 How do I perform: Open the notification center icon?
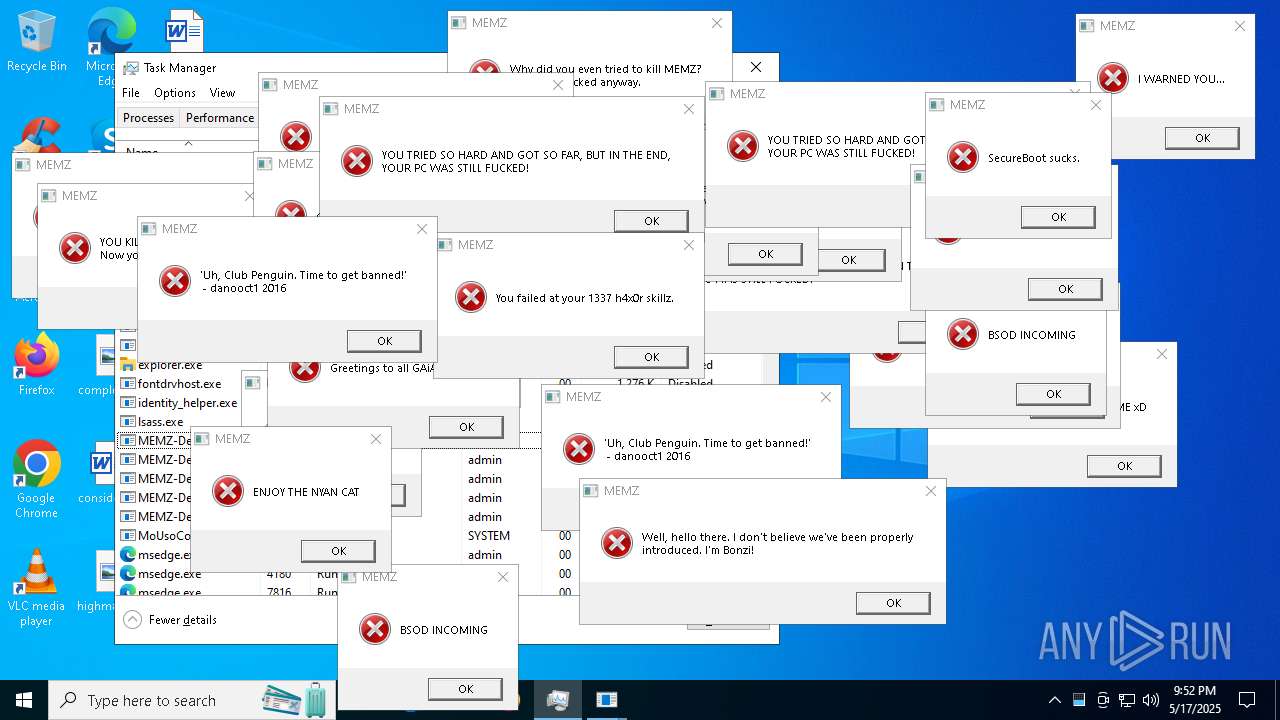pyautogui.click(x=1247, y=700)
